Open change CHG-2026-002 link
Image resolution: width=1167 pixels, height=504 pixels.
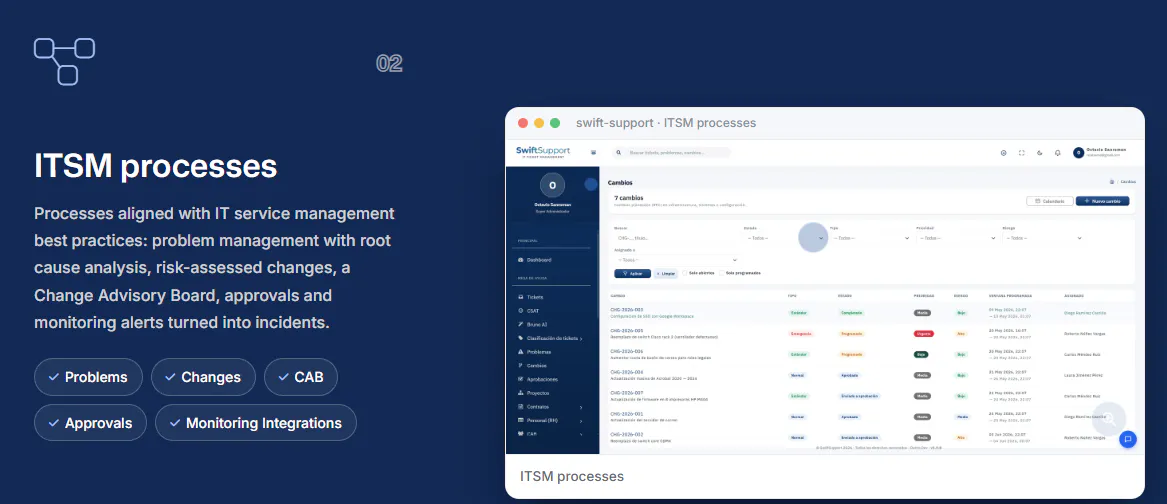point(627,434)
